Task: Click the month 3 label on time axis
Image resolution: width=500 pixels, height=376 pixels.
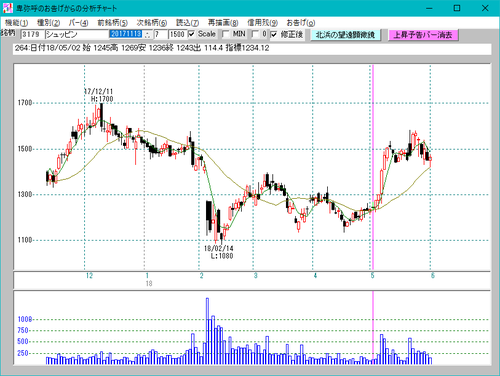Action: (x=256, y=276)
